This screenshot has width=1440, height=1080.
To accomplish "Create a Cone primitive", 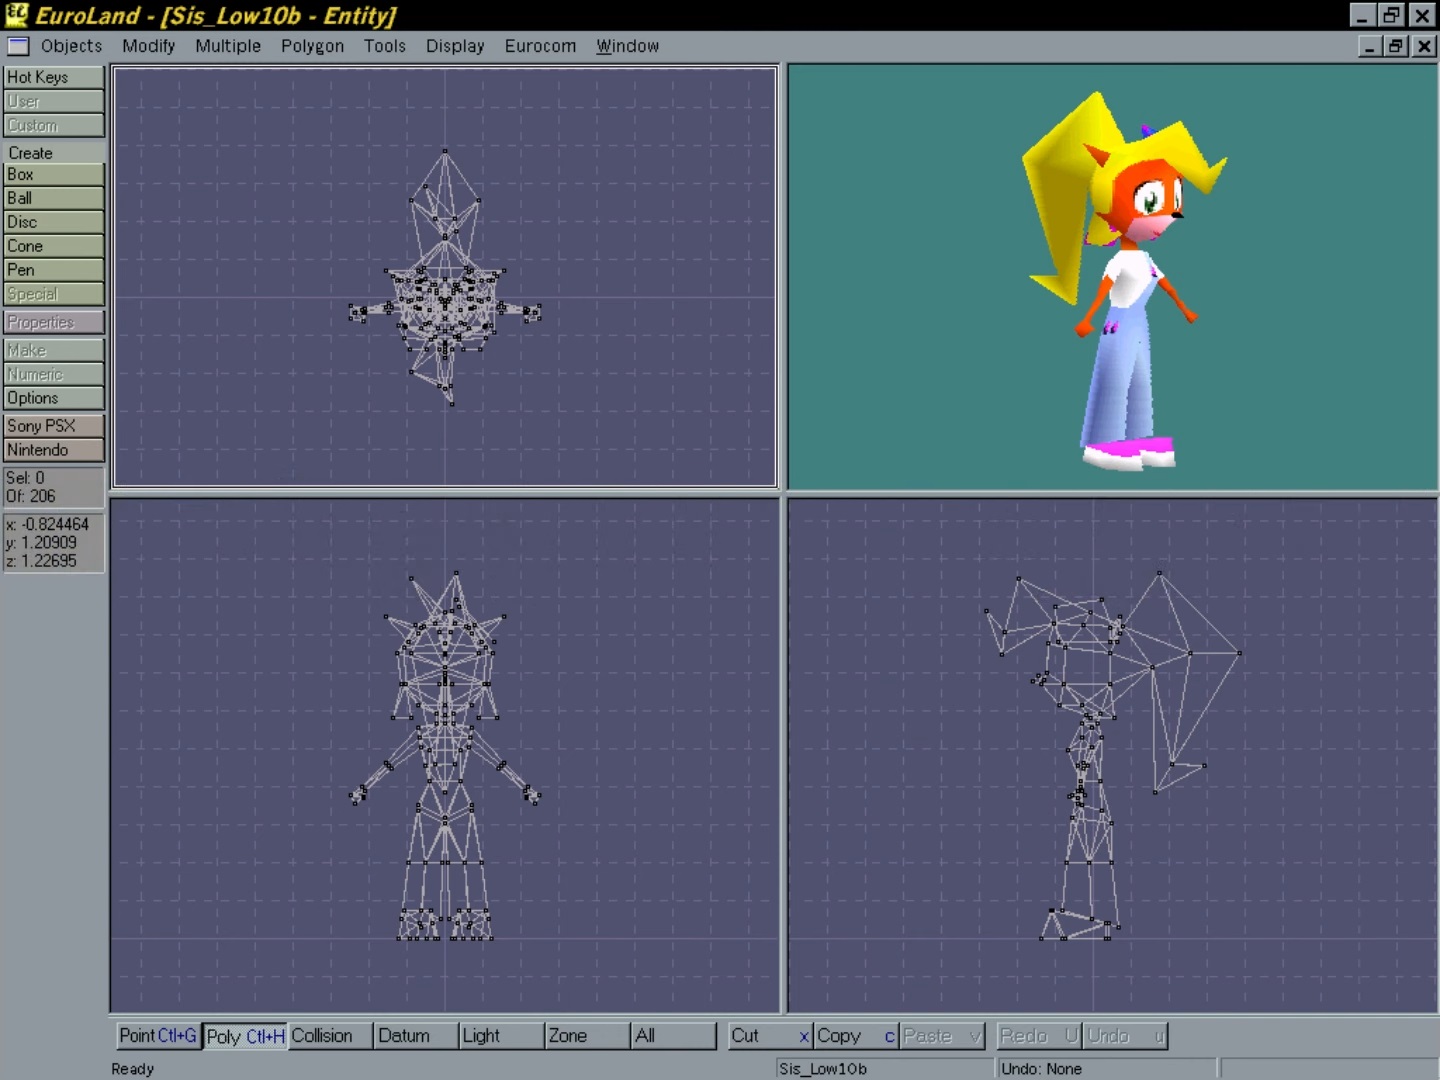I will [x=53, y=246].
